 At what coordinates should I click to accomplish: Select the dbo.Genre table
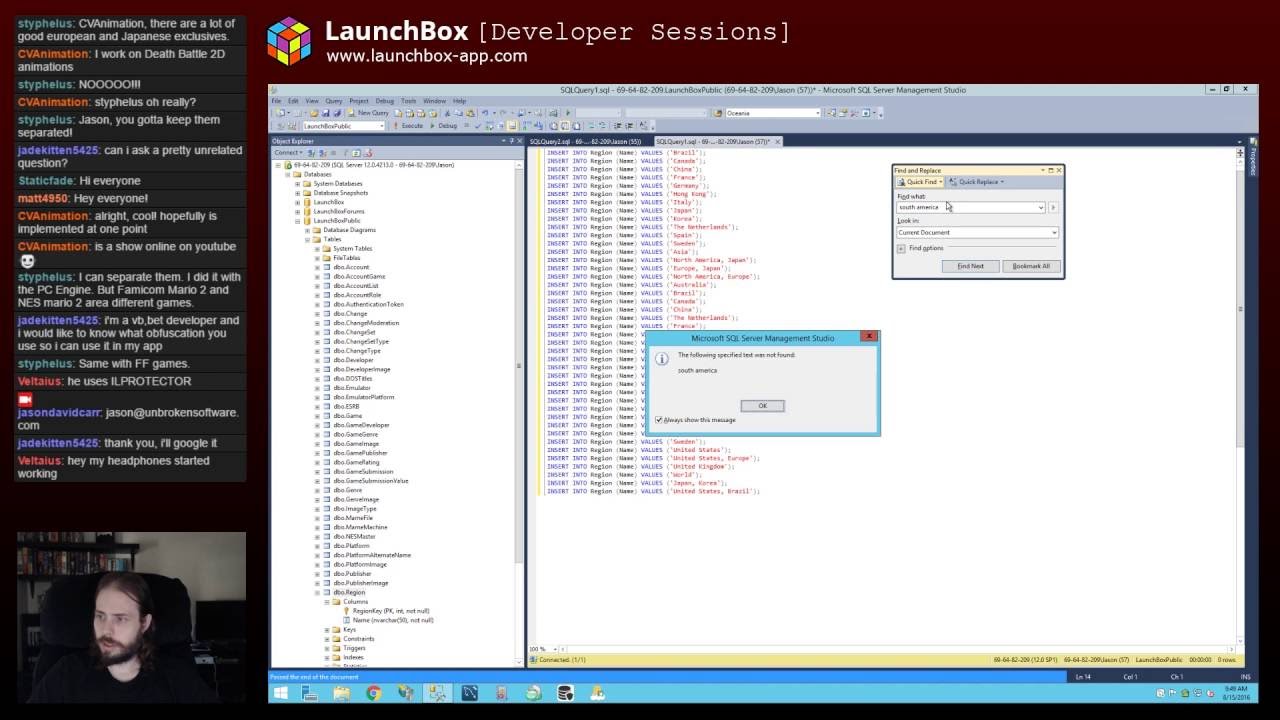[348, 490]
